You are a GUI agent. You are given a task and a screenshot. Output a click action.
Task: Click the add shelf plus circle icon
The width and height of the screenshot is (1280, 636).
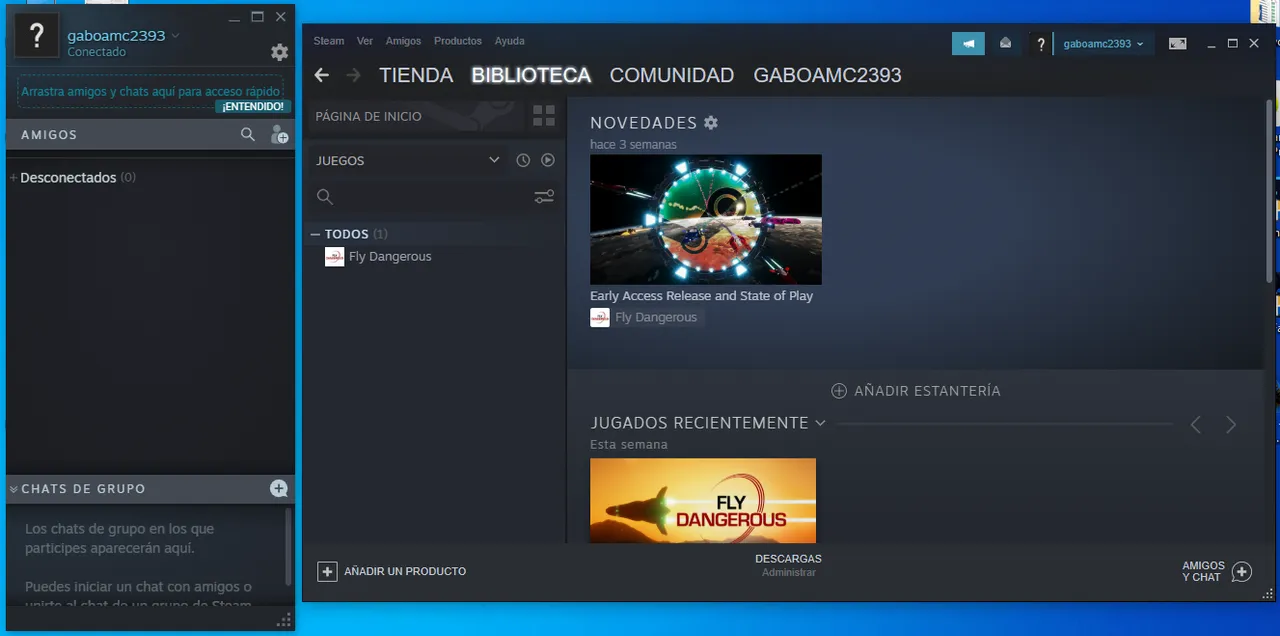(839, 391)
